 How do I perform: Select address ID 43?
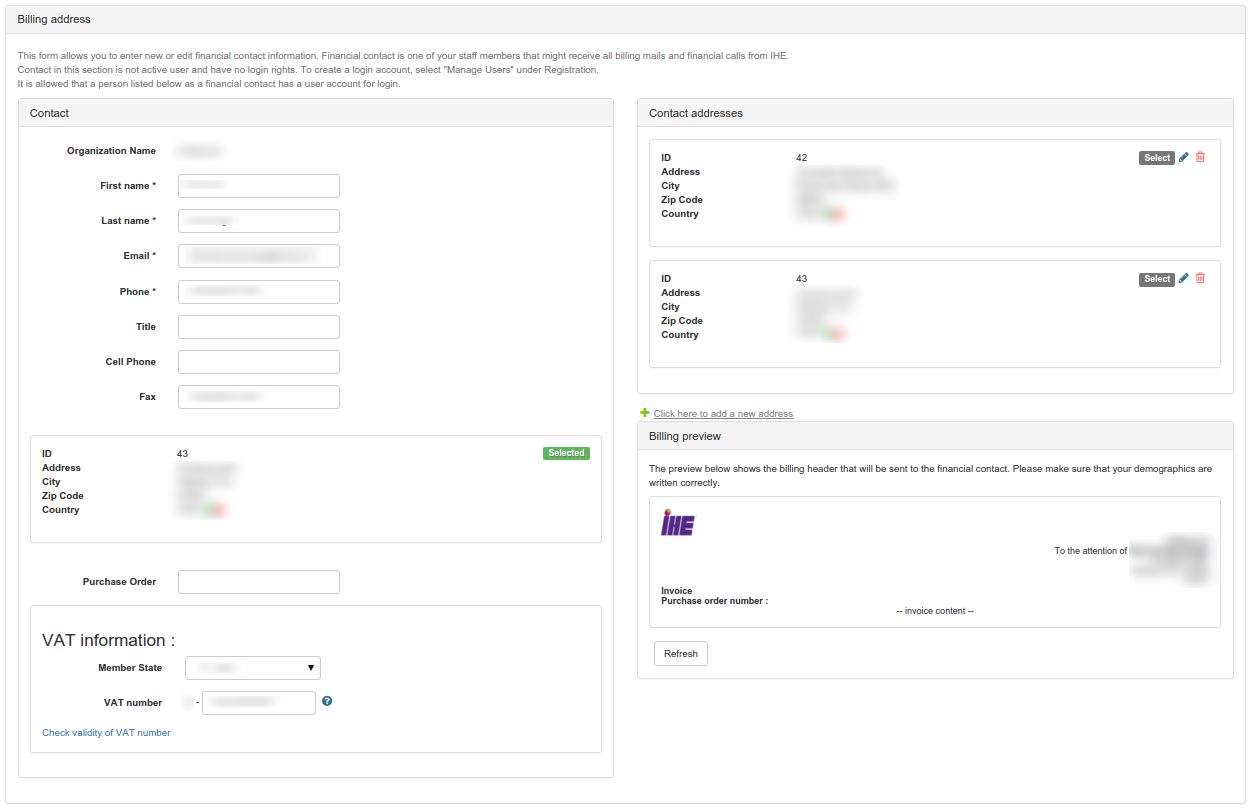pyautogui.click(x=1157, y=279)
